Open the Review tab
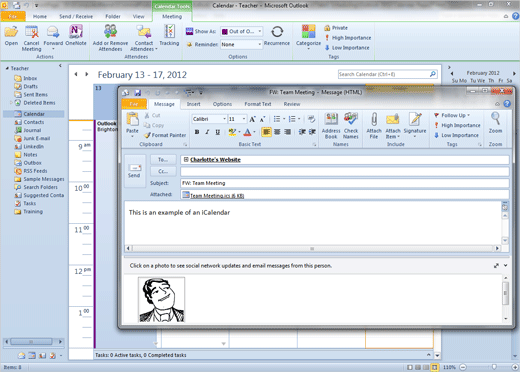Screen dimensions: 520x372 (292, 104)
